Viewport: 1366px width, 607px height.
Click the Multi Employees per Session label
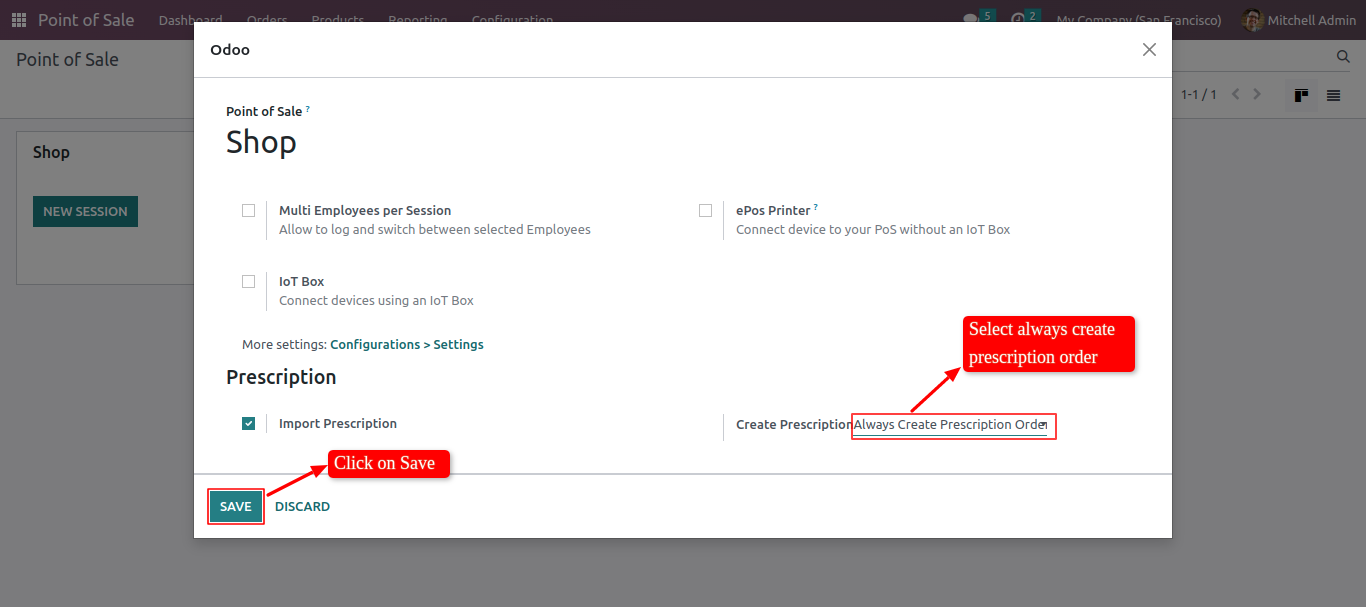(x=365, y=211)
